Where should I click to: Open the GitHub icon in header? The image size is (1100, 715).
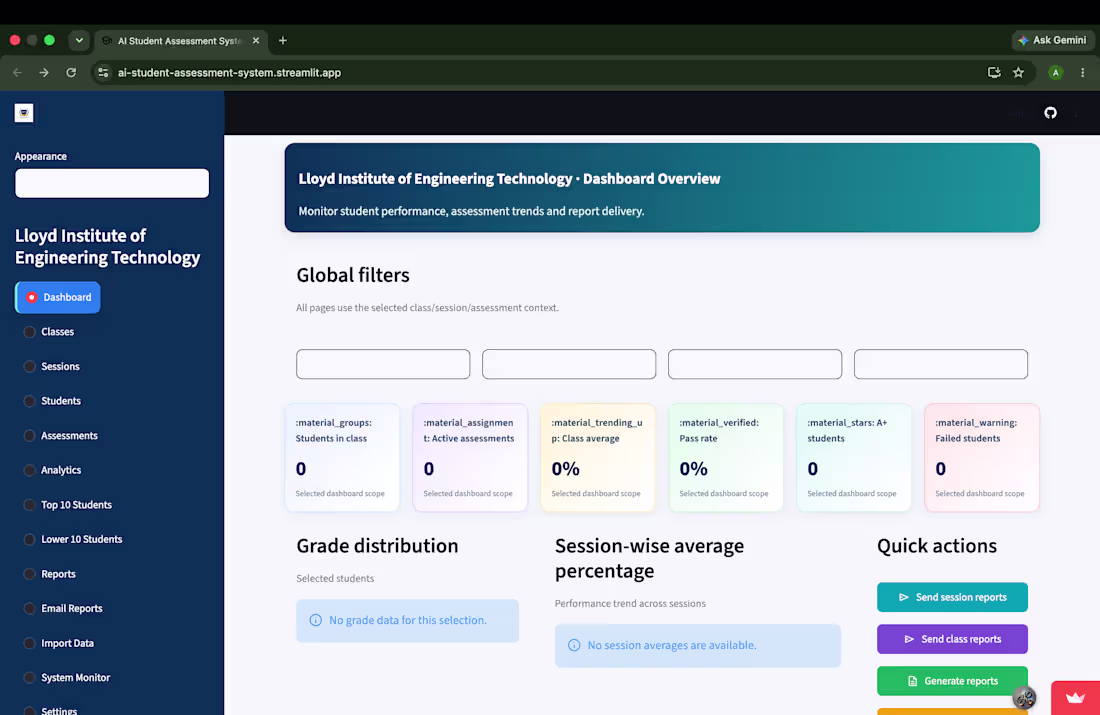coord(1050,113)
